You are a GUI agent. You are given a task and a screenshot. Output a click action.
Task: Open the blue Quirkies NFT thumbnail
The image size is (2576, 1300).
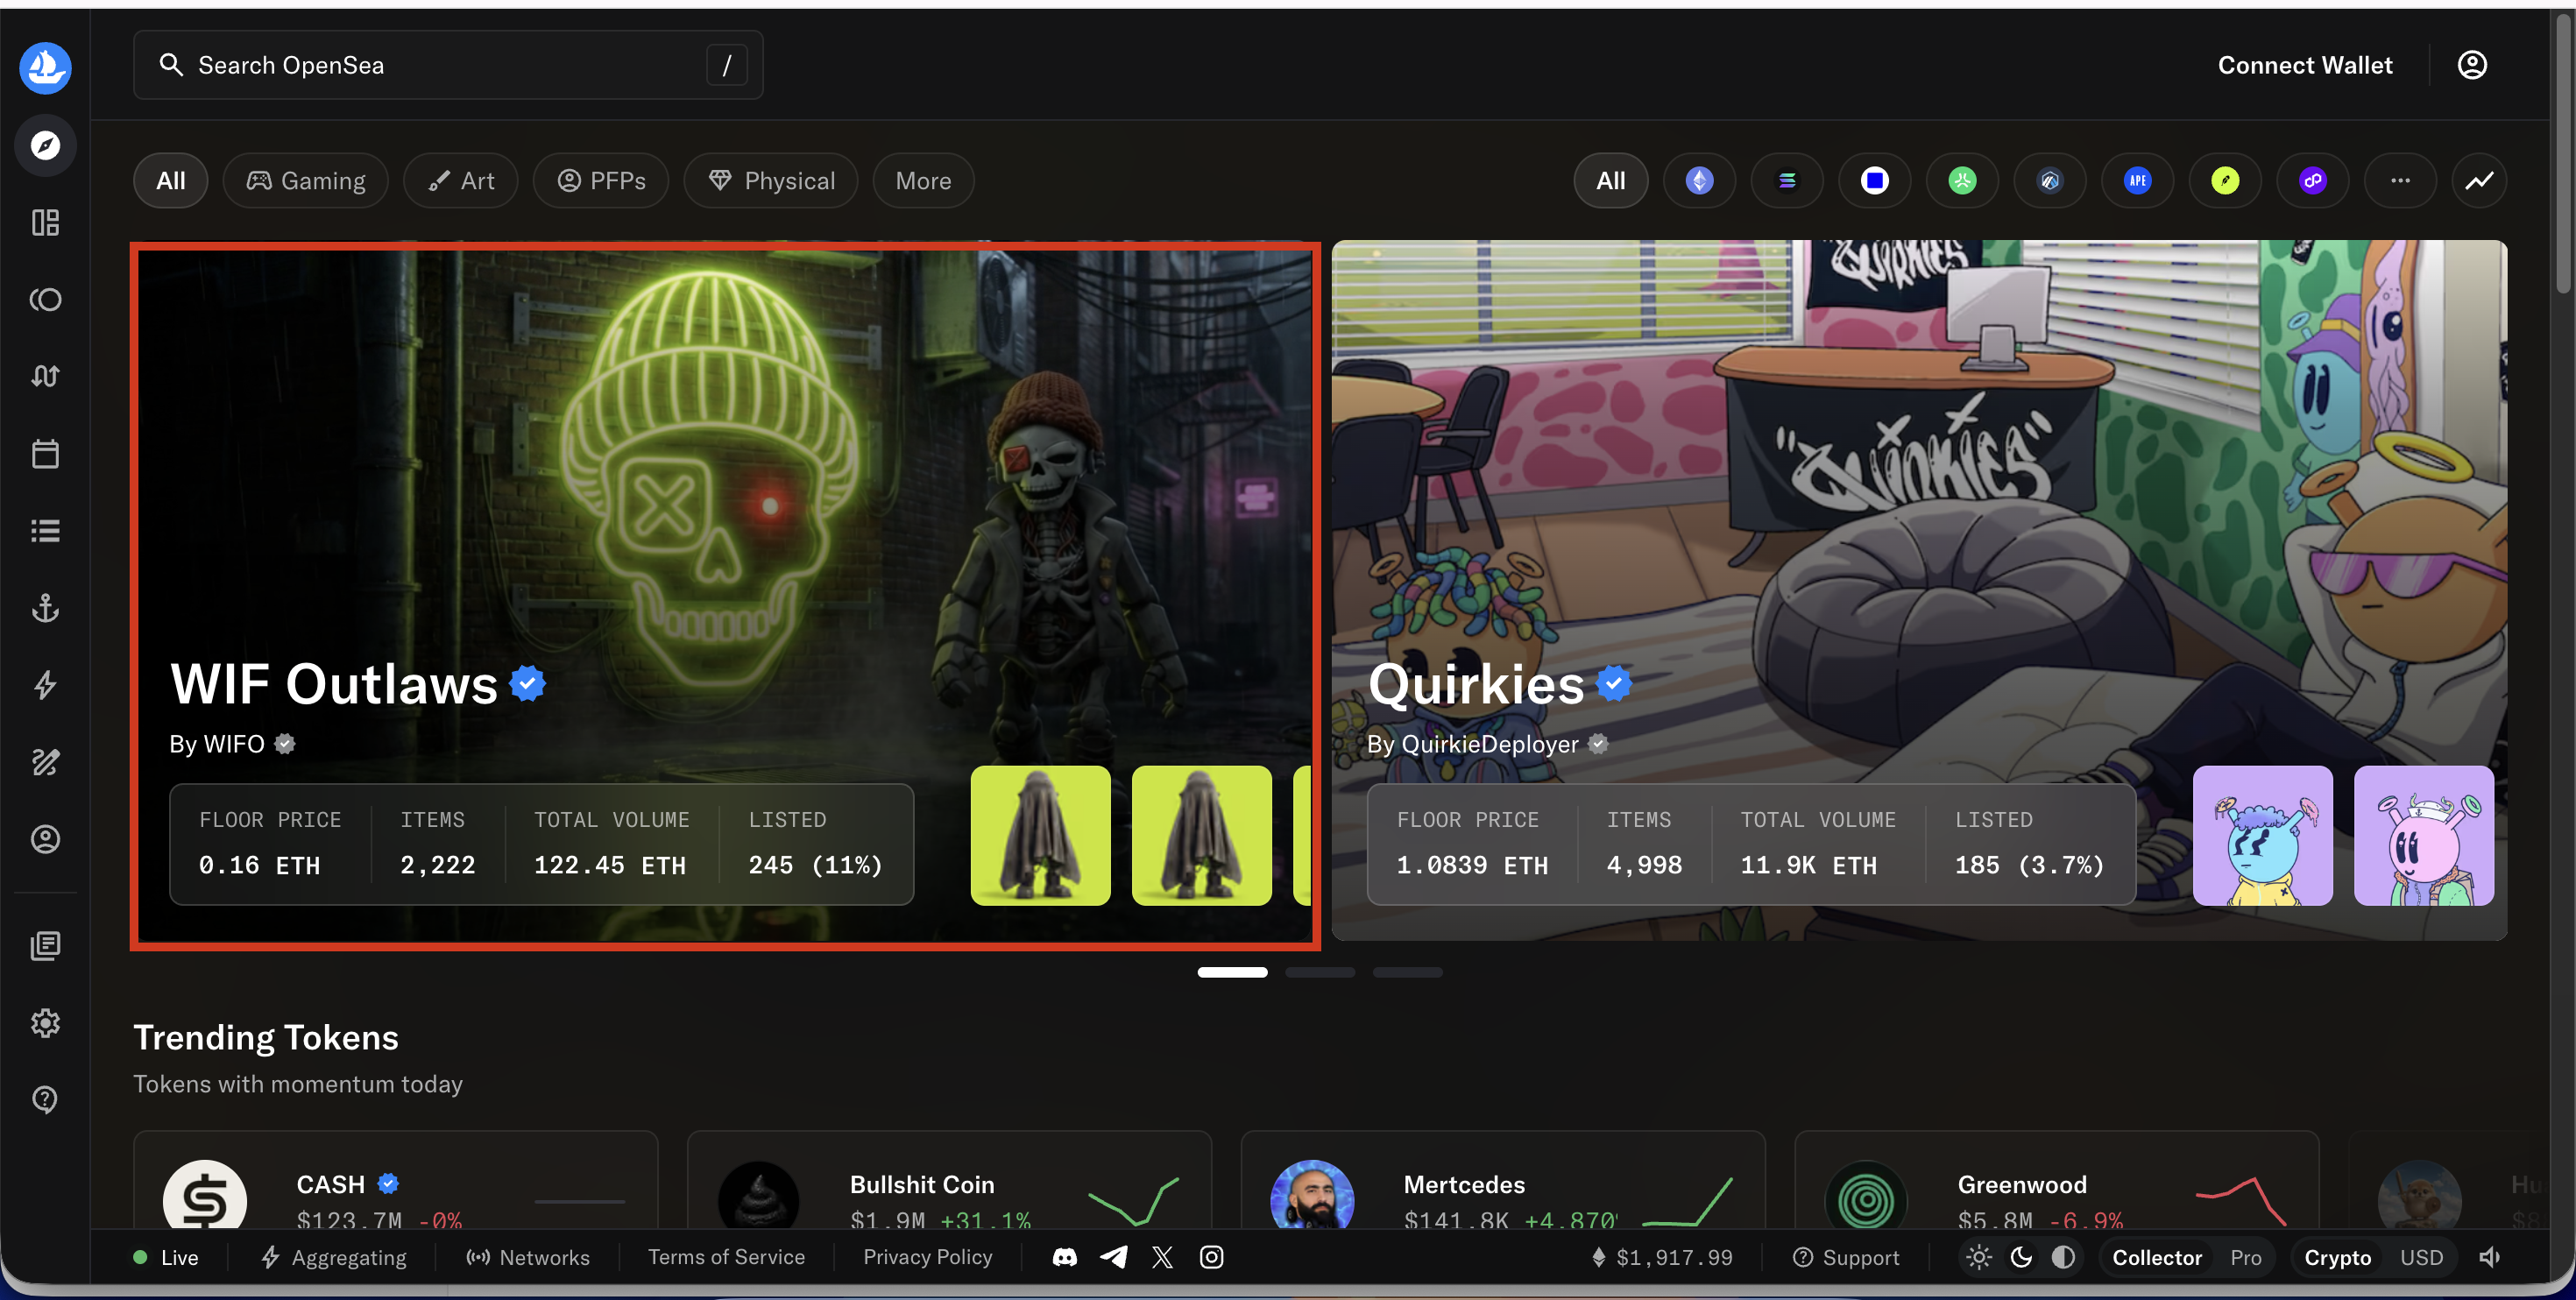2262,836
